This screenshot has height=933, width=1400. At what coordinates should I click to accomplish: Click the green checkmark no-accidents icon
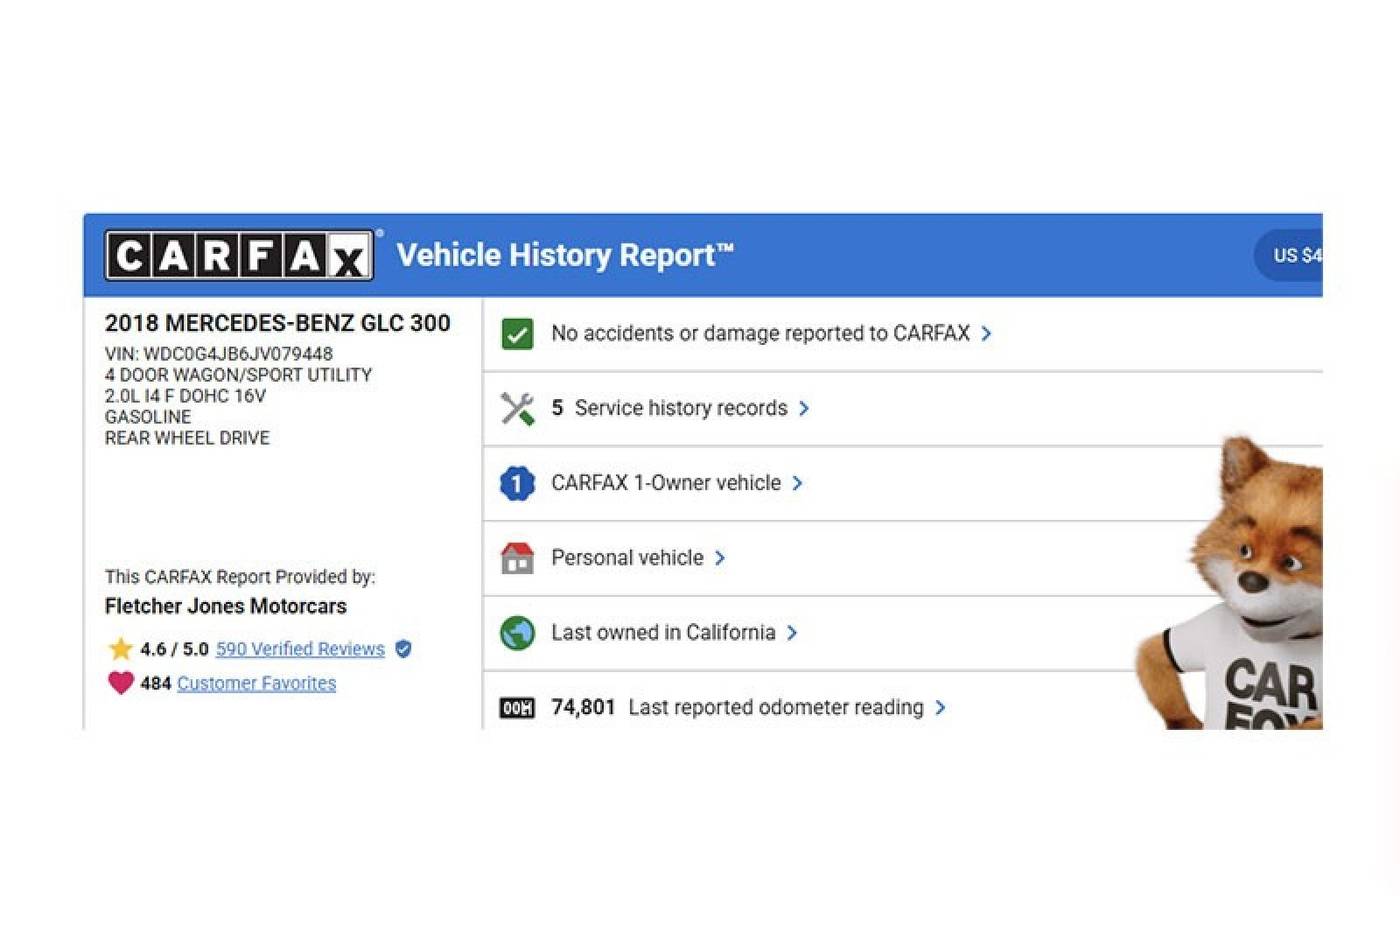517,334
